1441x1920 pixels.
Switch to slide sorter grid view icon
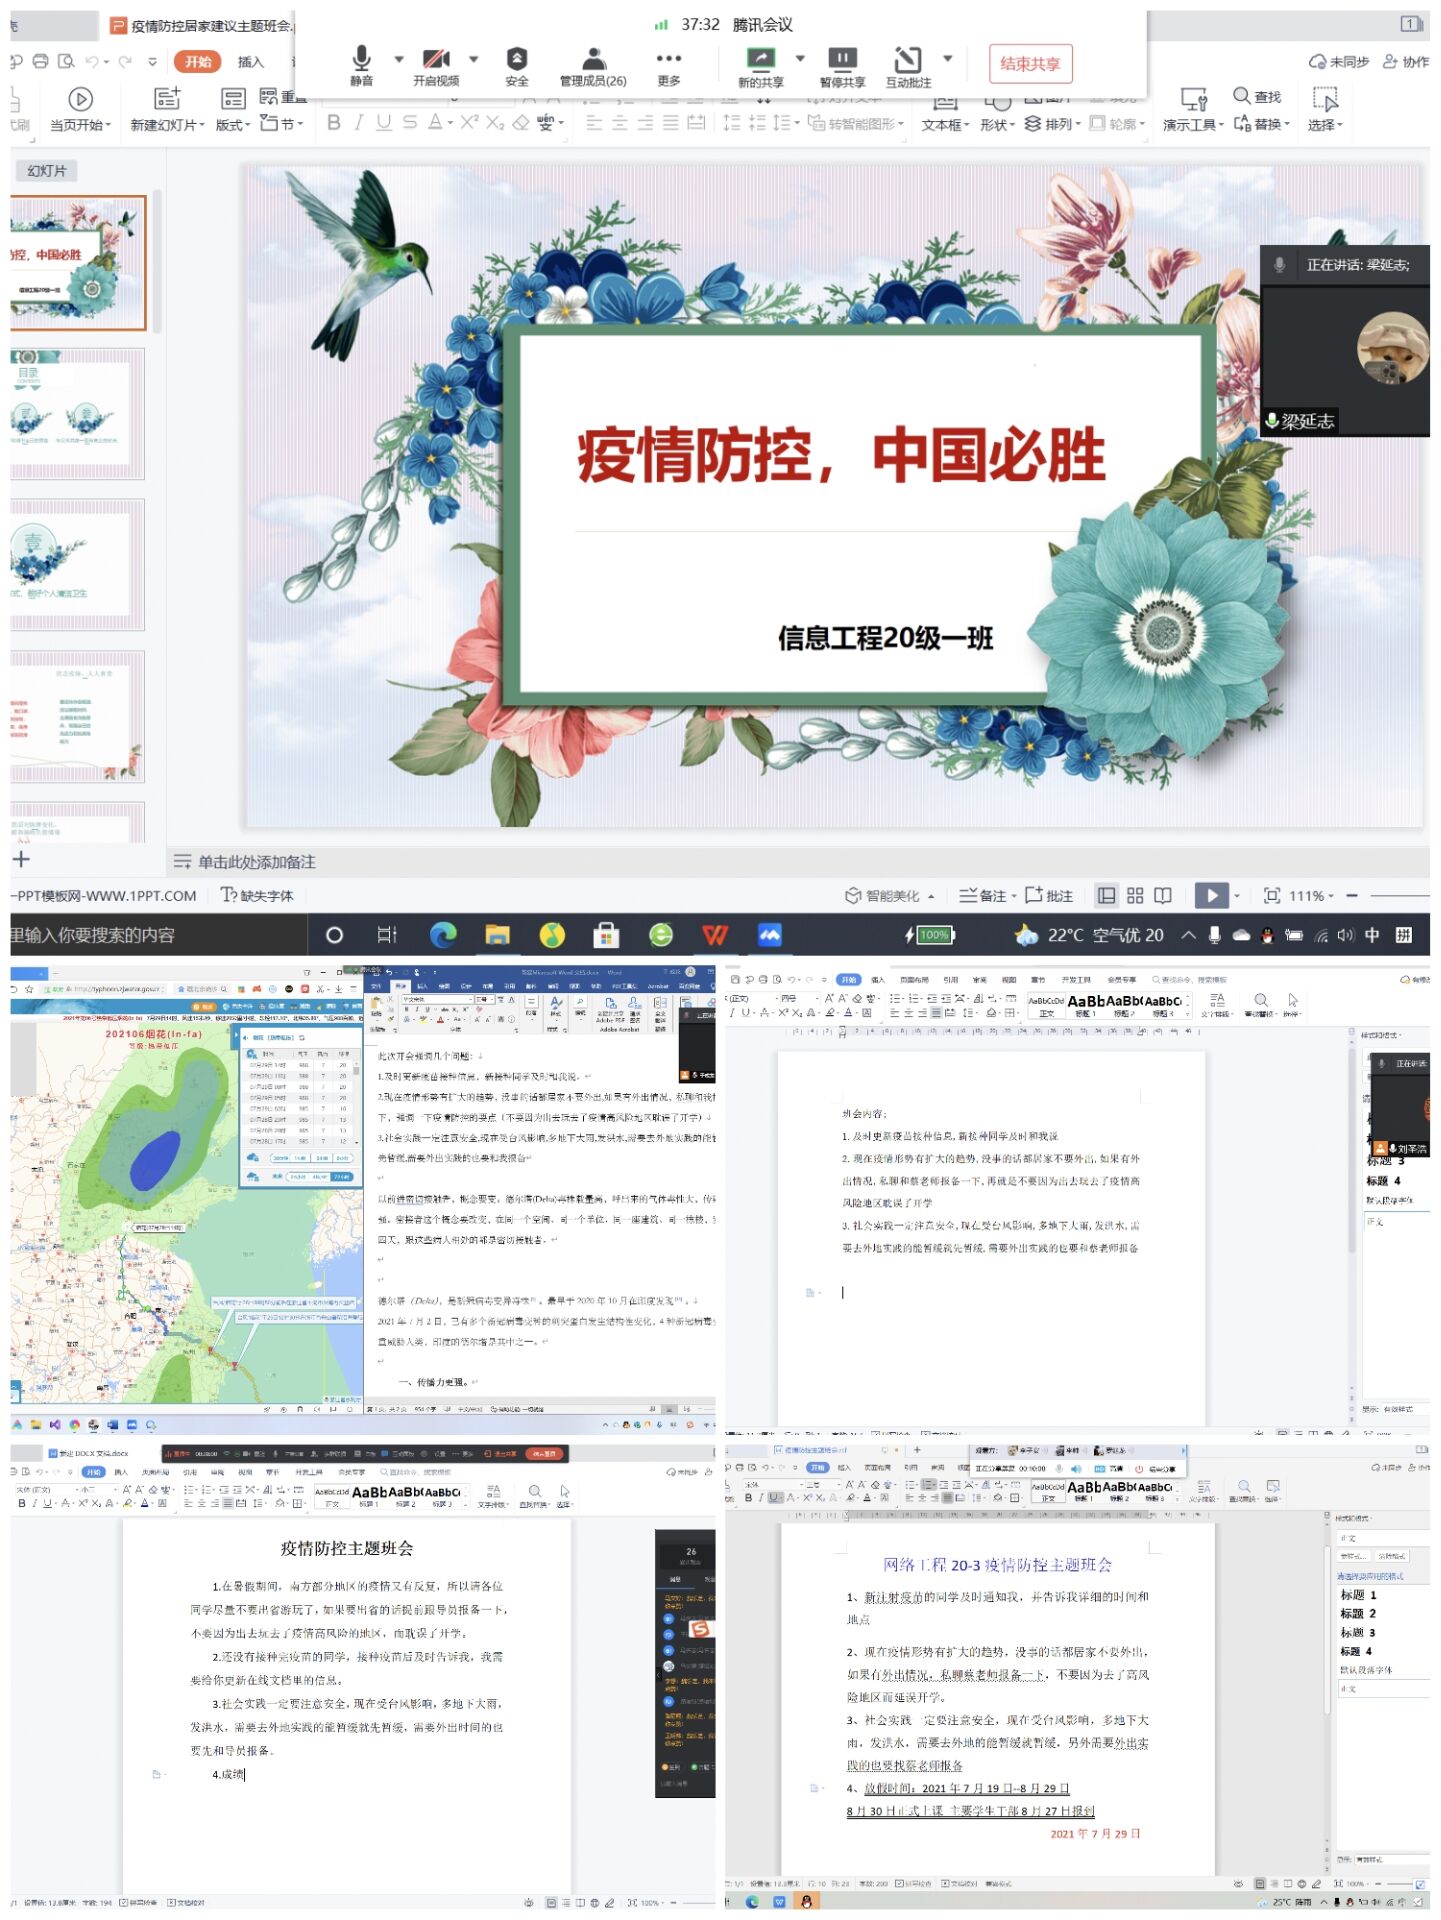1135,896
